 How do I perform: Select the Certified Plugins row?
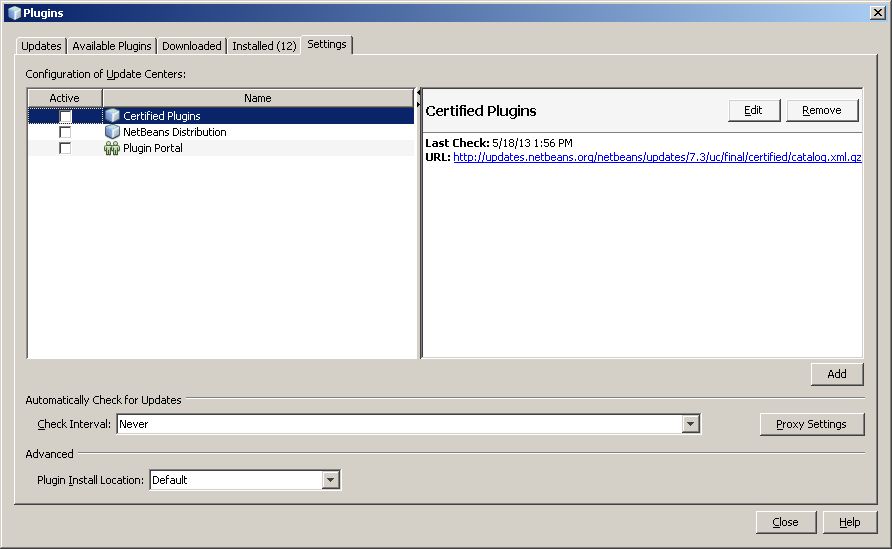[221, 116]
